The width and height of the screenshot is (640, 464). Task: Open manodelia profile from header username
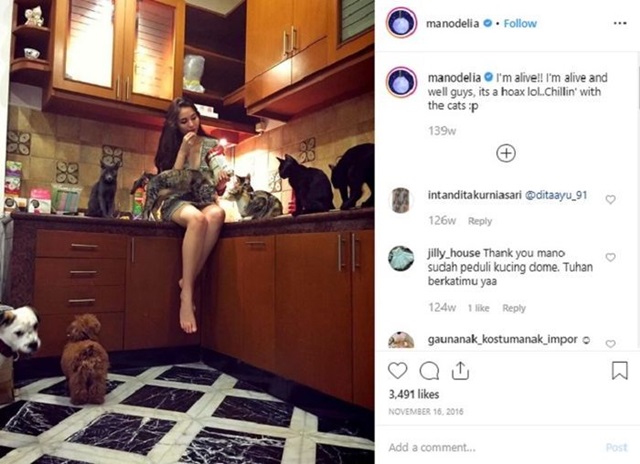452,24
